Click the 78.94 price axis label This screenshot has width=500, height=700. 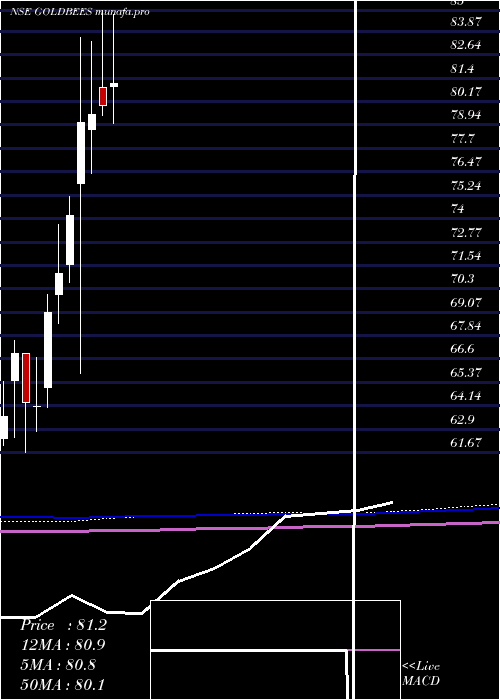coord(466,115)
